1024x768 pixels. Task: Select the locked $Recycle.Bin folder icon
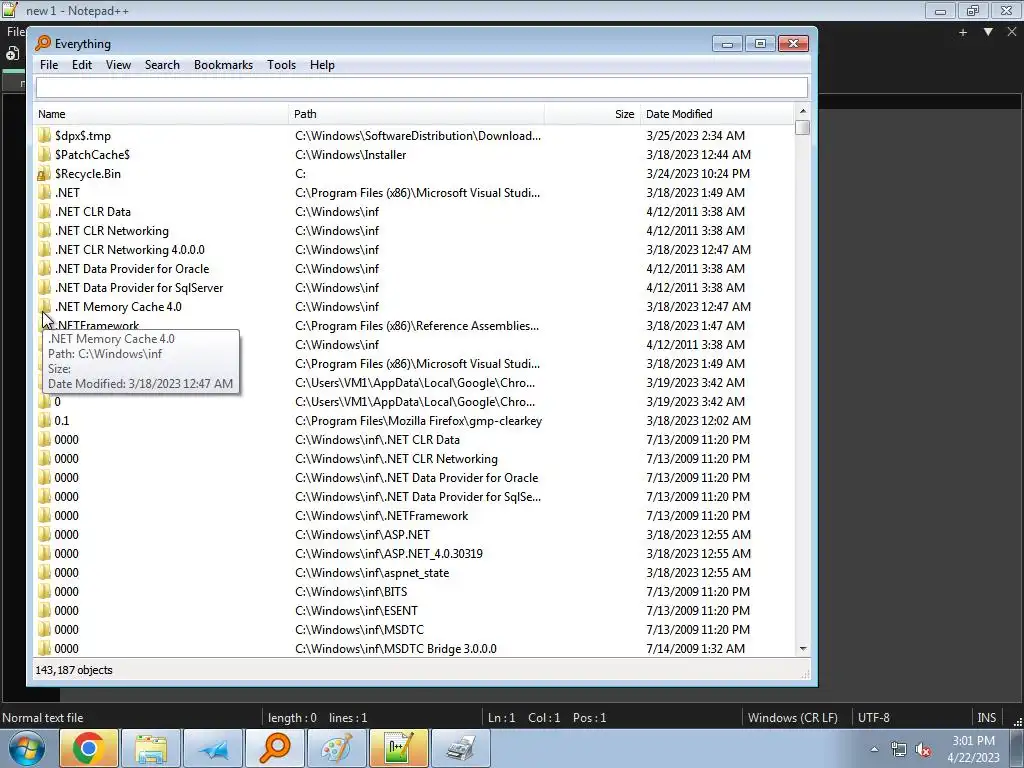pyautogui.click(x=44, y=174)
